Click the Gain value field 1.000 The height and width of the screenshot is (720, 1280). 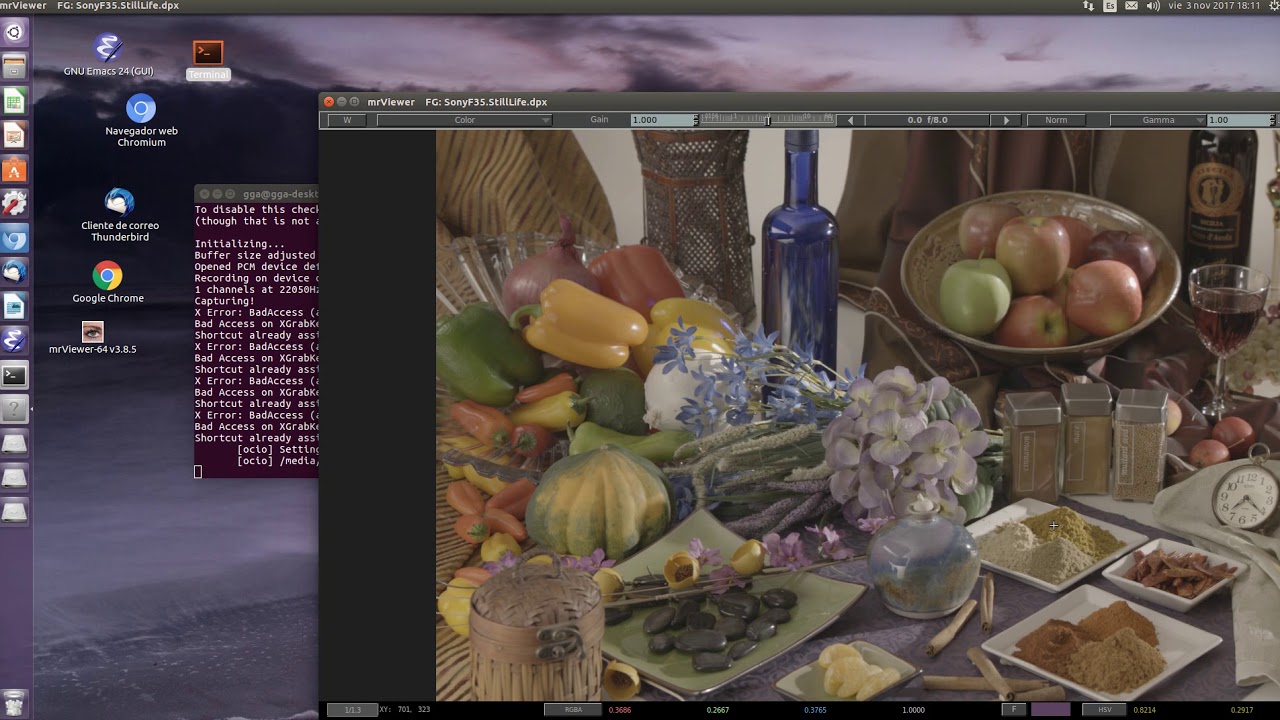coord(662,120)
